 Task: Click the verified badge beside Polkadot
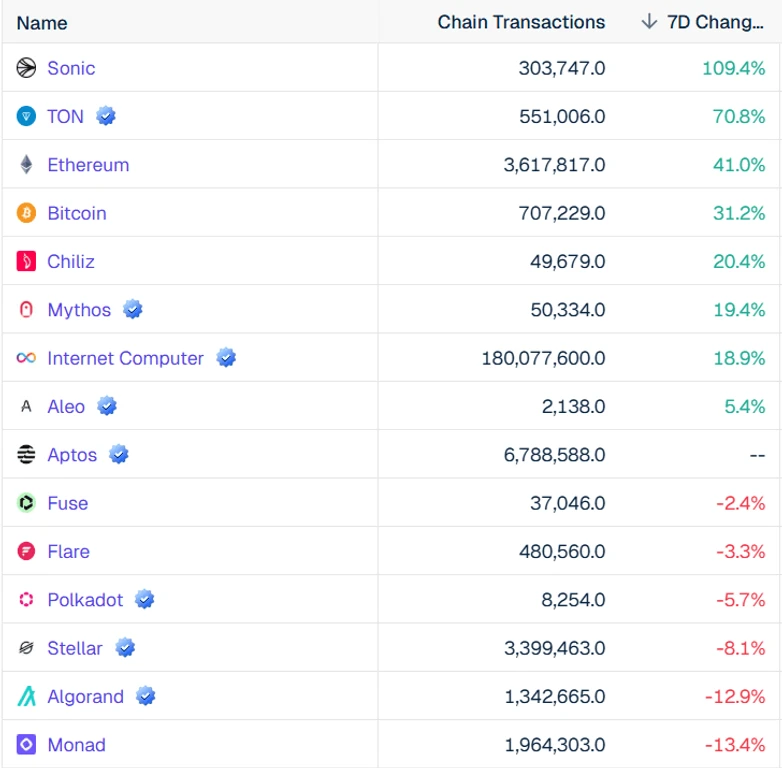[145, 599]
